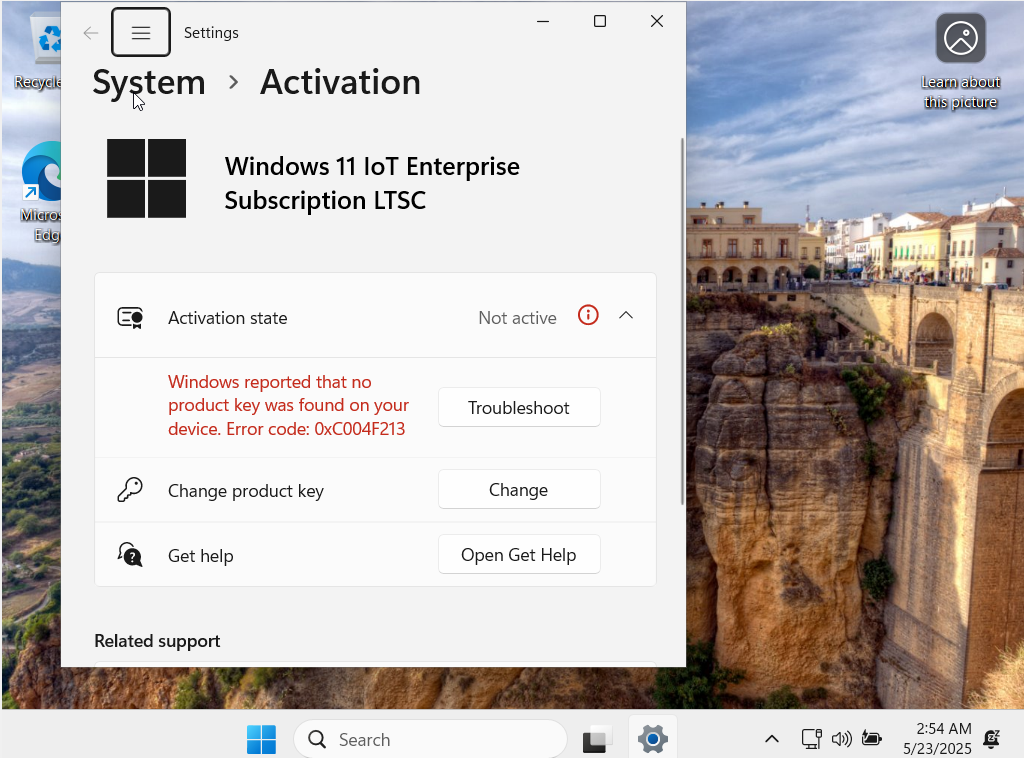Screen dimensions: 1024x758
Task: Click Open Get Help button
Action: click(x=519, y=555)
